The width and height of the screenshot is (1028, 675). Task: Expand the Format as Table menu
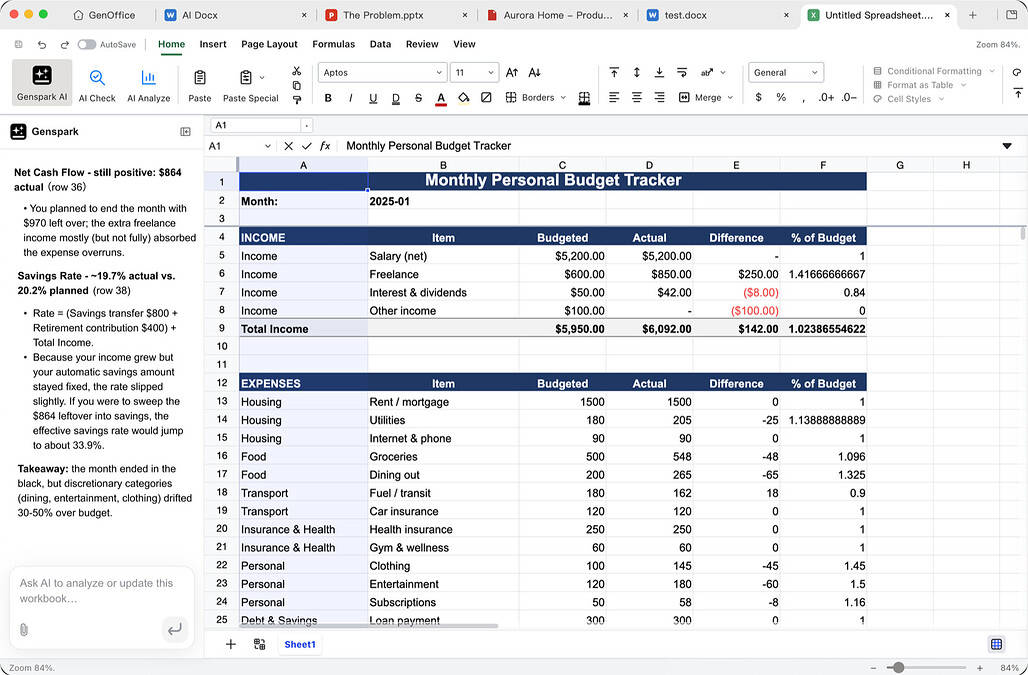coord(920,85)
